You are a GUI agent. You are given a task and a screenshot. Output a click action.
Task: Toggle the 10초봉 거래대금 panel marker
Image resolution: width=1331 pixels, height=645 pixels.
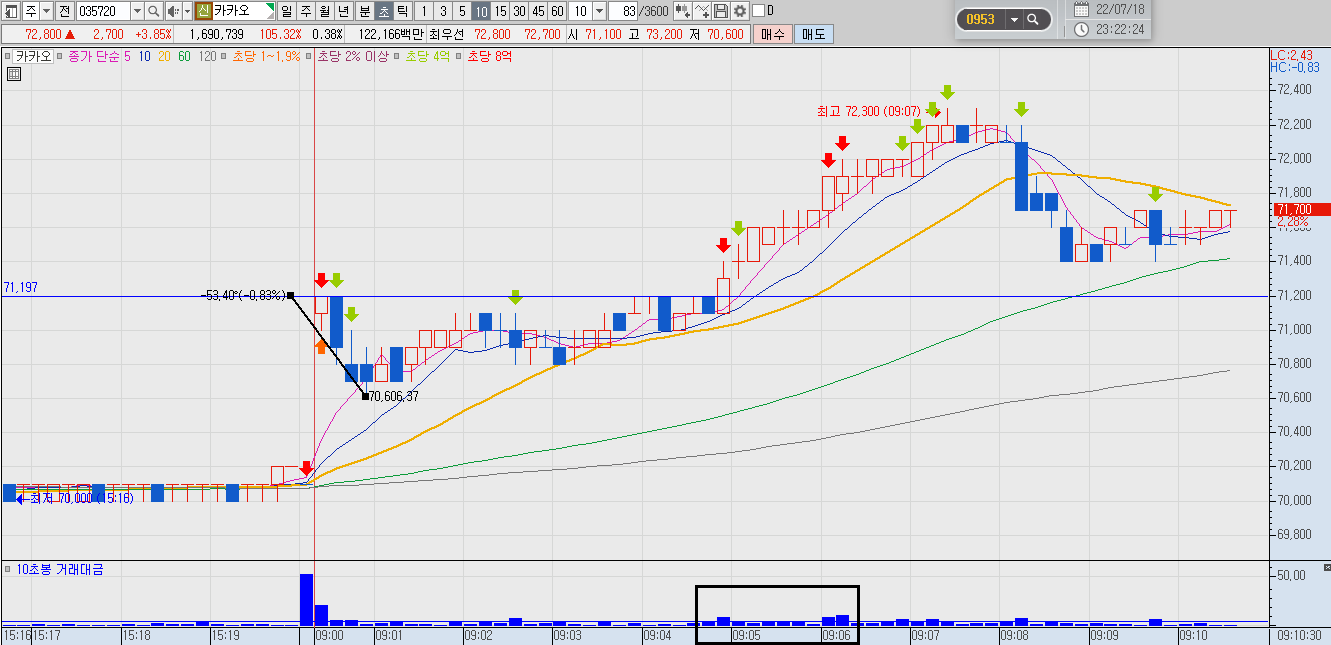[7, 569]
